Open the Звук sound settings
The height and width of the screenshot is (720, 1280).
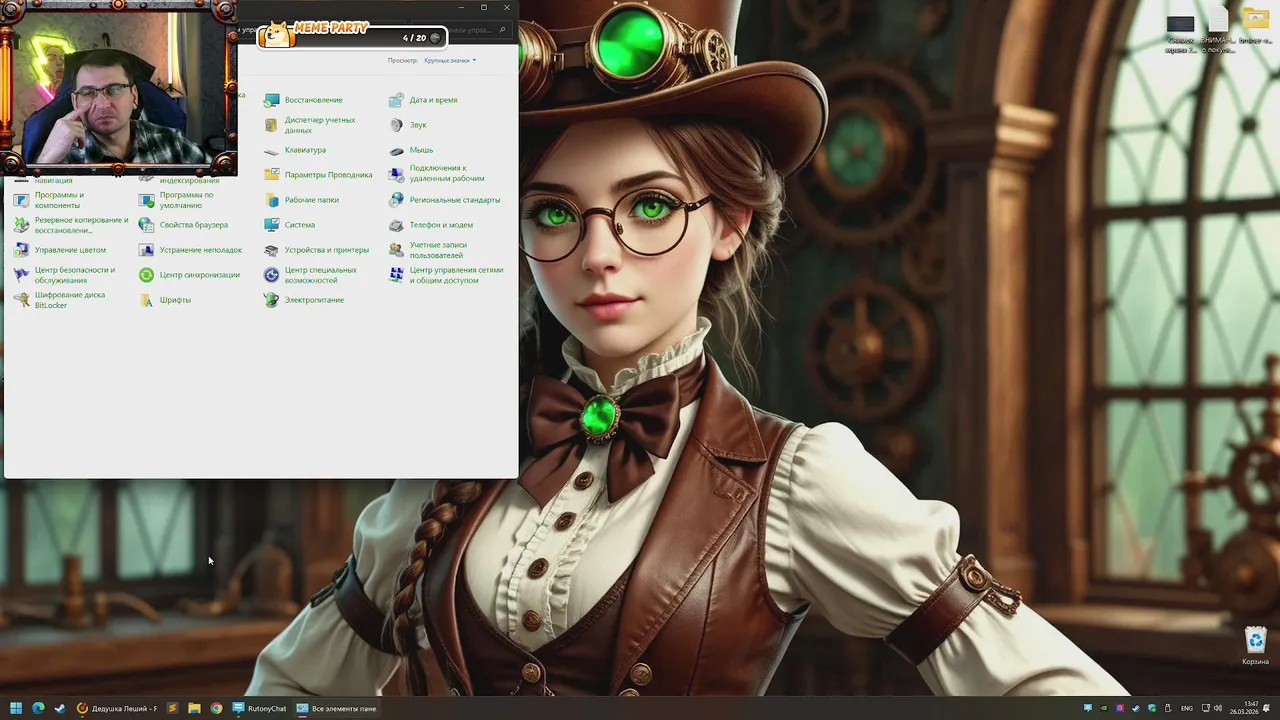408,125
